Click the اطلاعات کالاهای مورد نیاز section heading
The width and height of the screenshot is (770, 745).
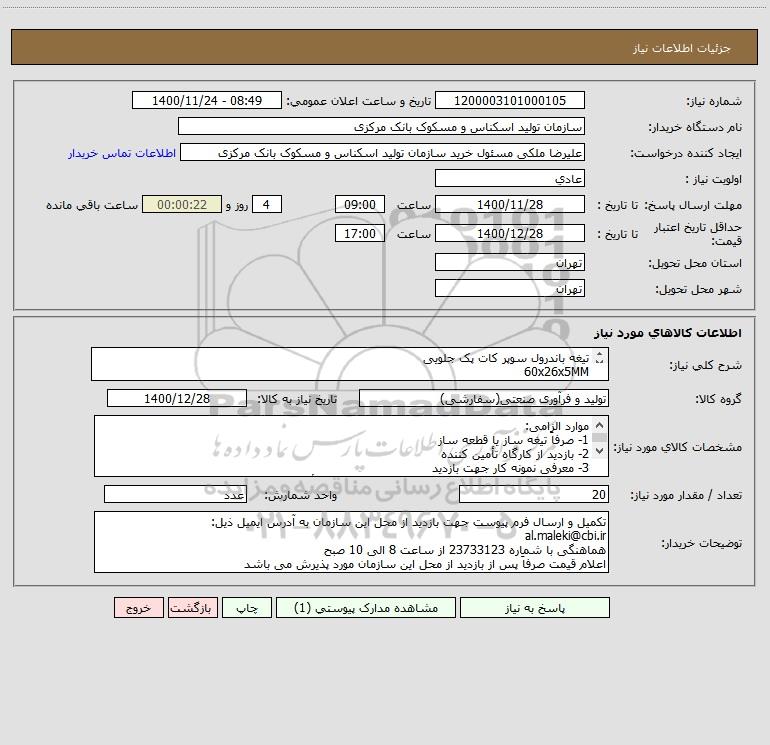[x=668, y=333]
